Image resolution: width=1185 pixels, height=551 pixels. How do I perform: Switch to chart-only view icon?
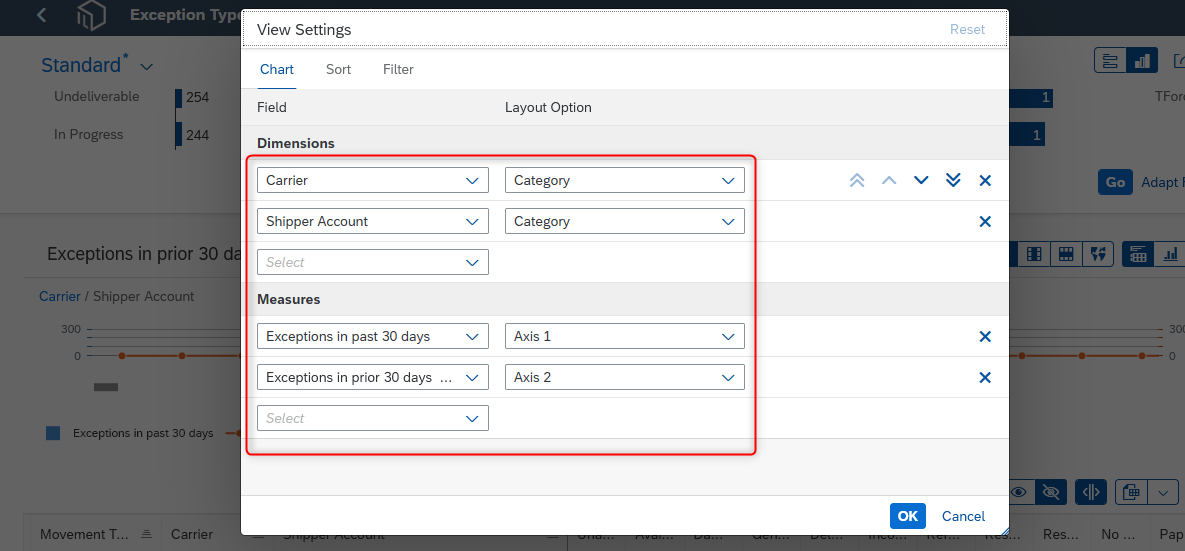(1170, 255)
